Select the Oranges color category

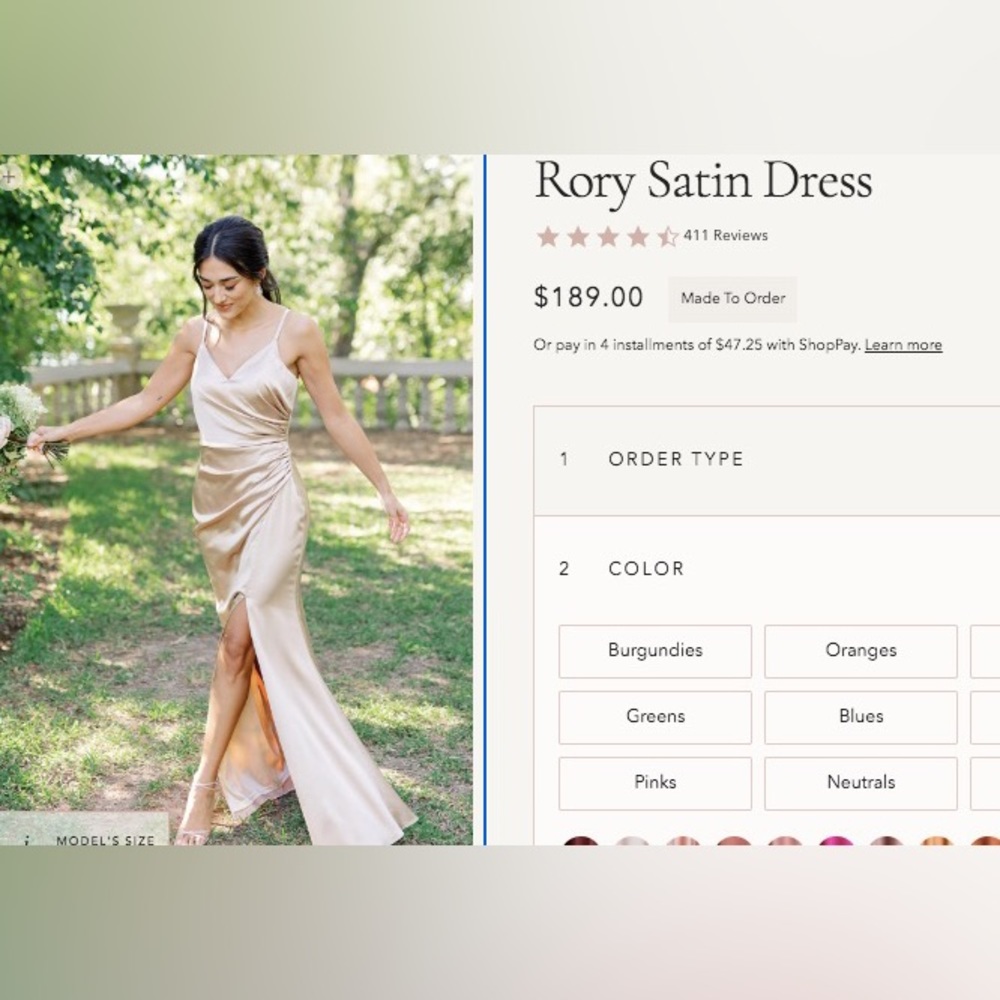pyautogui.click(x=860, y=651)
